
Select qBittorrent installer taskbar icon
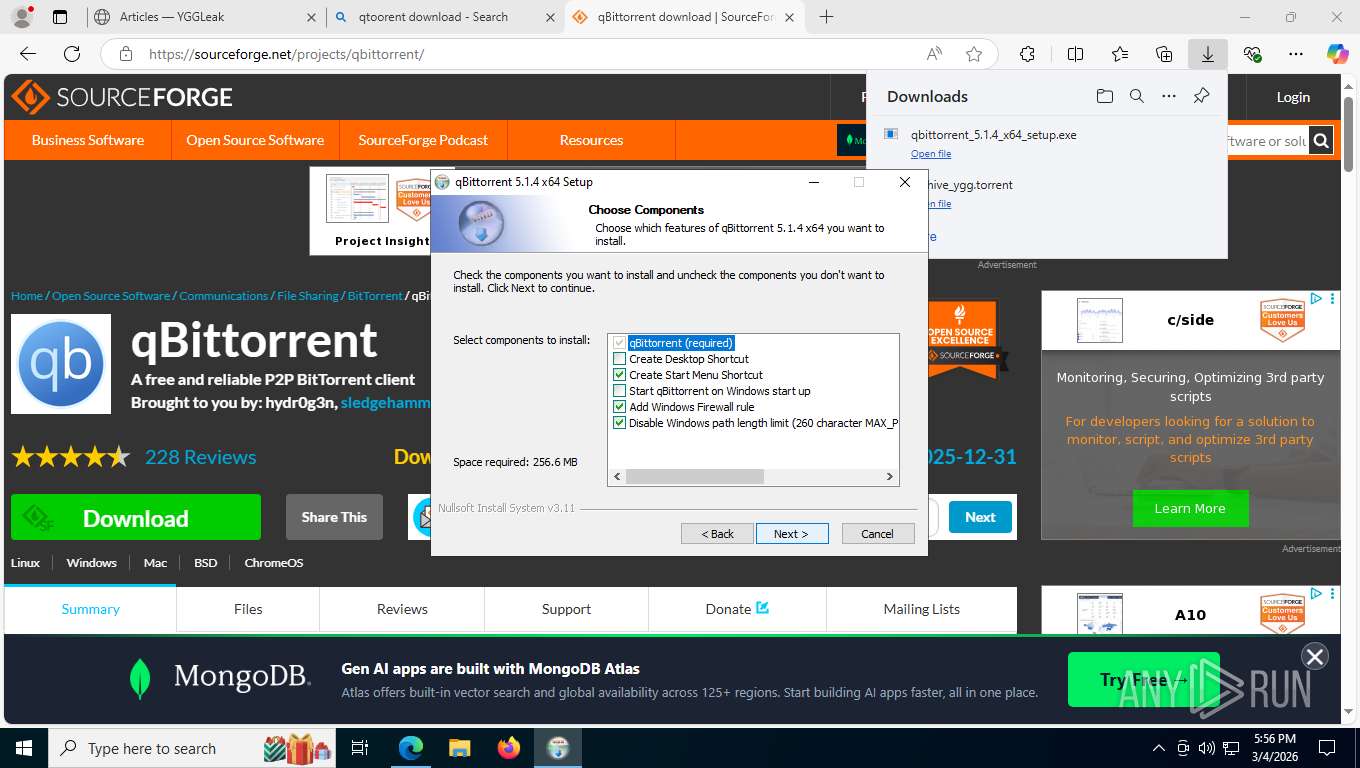click(x=558, y=748)
